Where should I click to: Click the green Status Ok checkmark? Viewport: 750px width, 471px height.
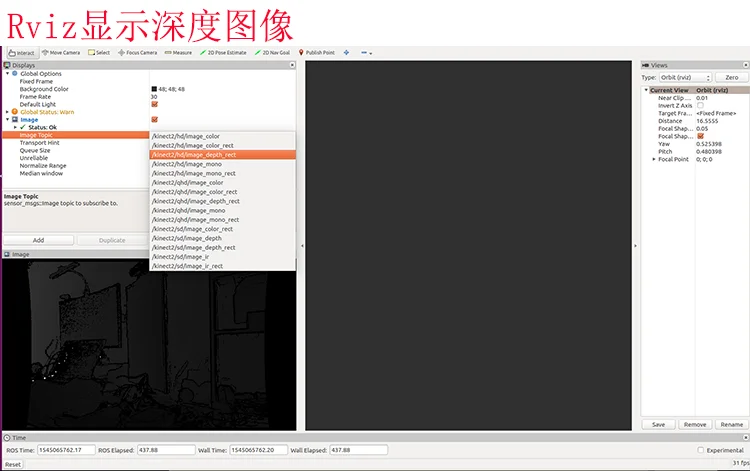(x=22, y=127)
